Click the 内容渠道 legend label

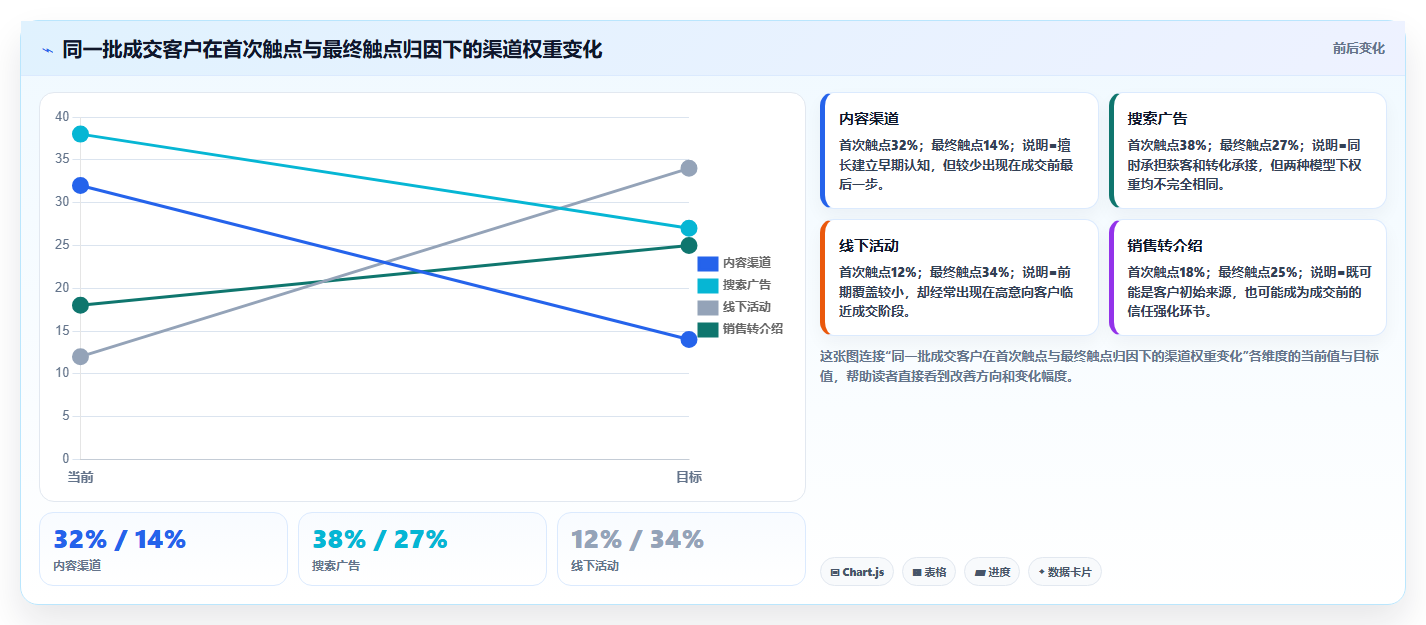(x=747, y=263)
